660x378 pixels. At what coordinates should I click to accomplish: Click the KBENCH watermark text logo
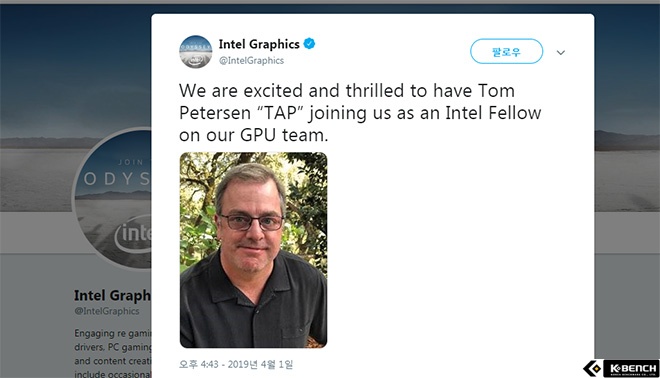pos(631,368)
